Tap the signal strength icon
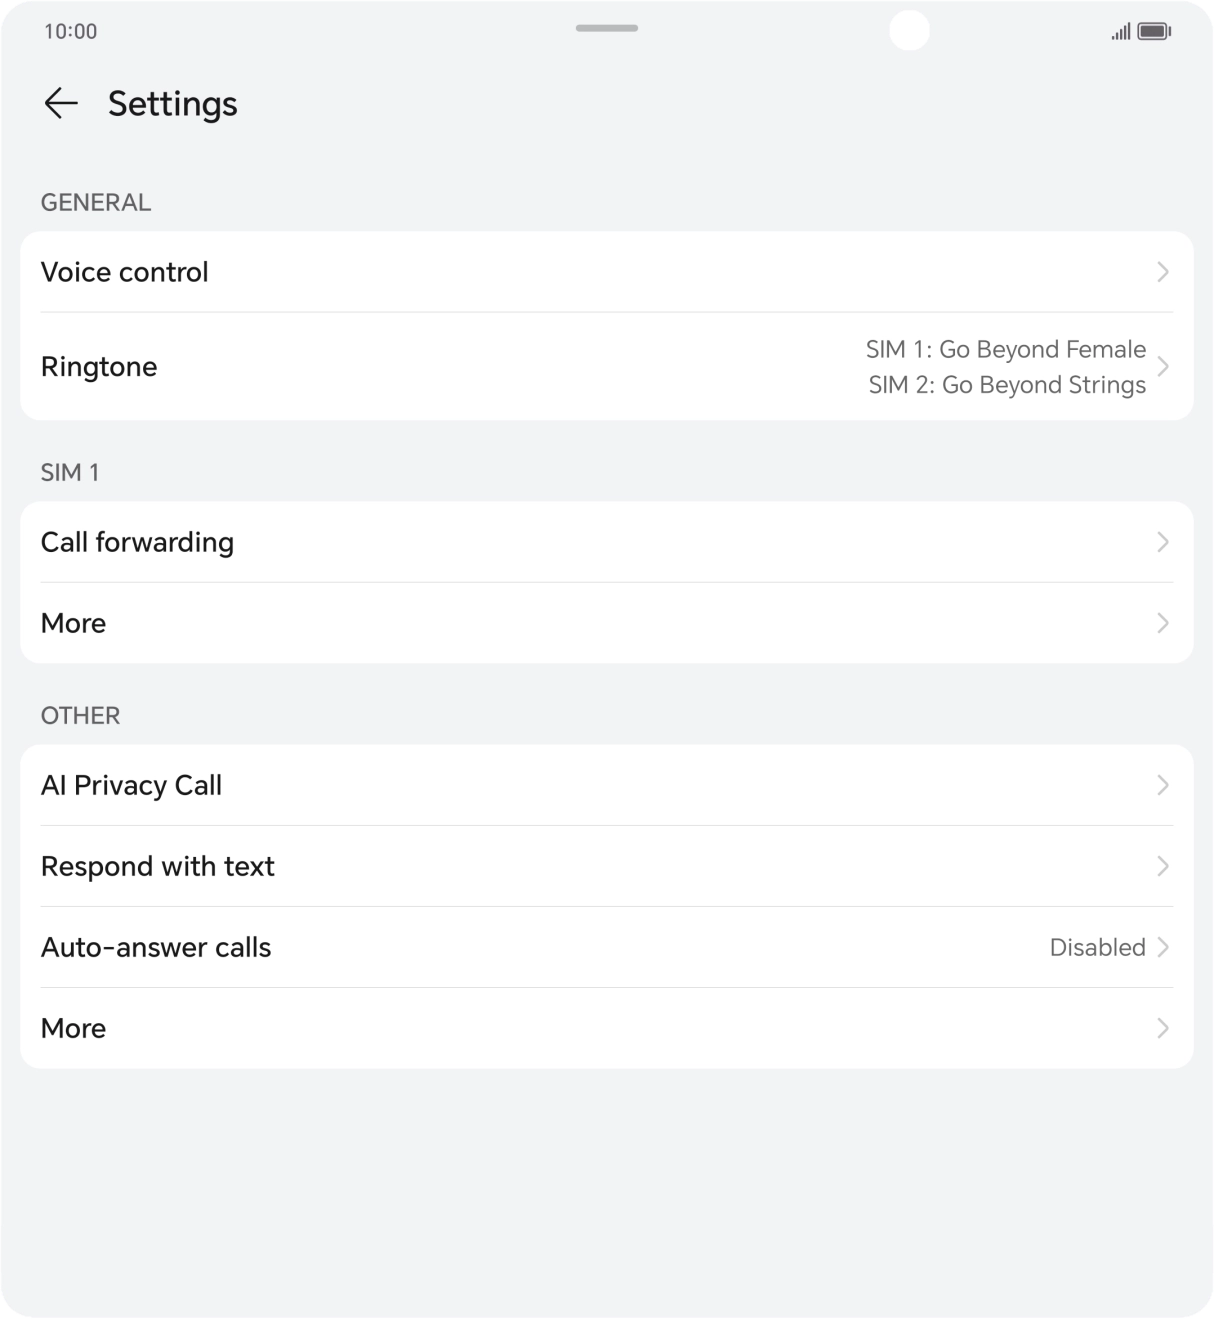 [1121, 32]
